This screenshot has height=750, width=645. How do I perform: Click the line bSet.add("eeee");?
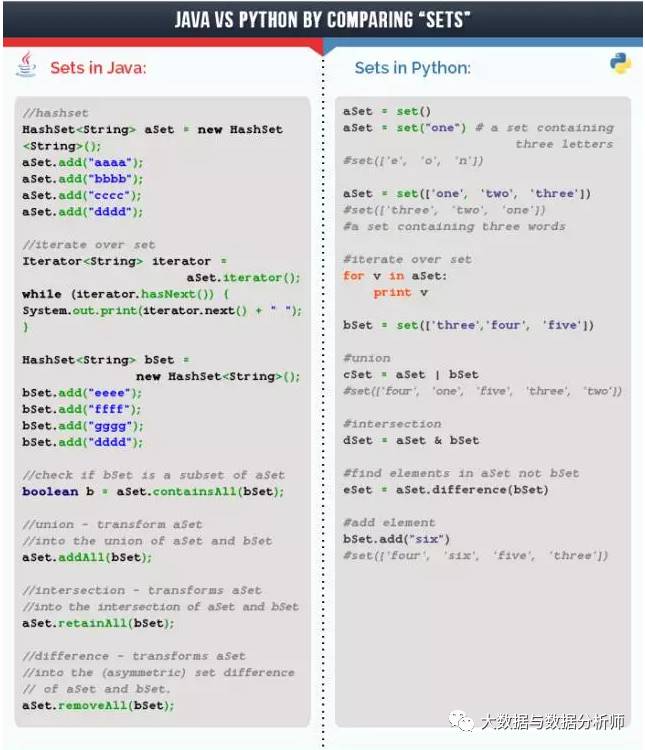82,393
